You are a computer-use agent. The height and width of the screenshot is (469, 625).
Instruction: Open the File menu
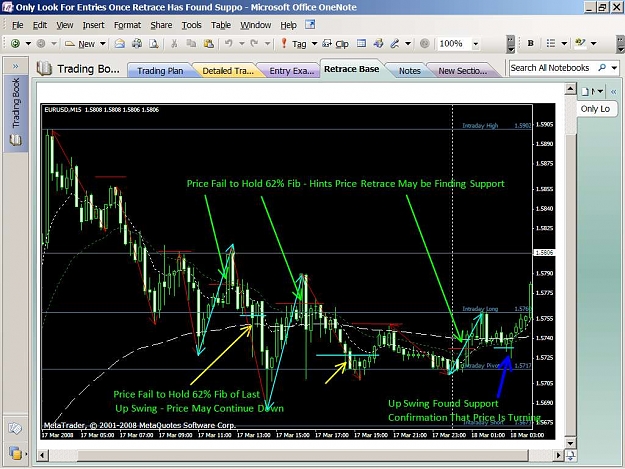tap(18, 25)
